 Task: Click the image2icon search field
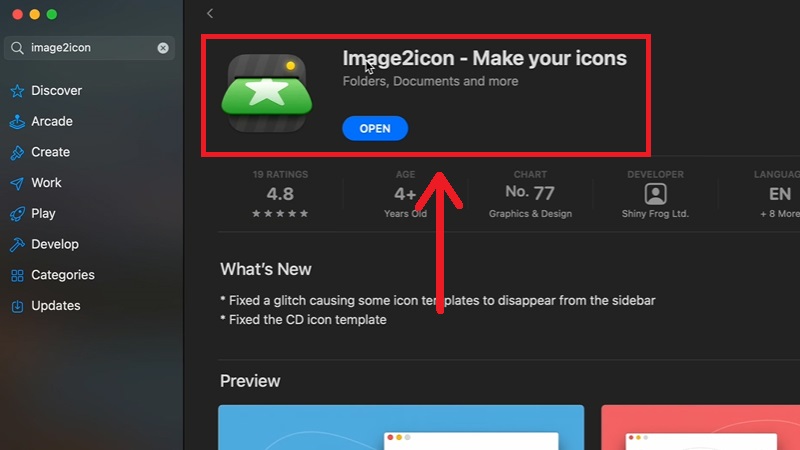tap(89, 48)
